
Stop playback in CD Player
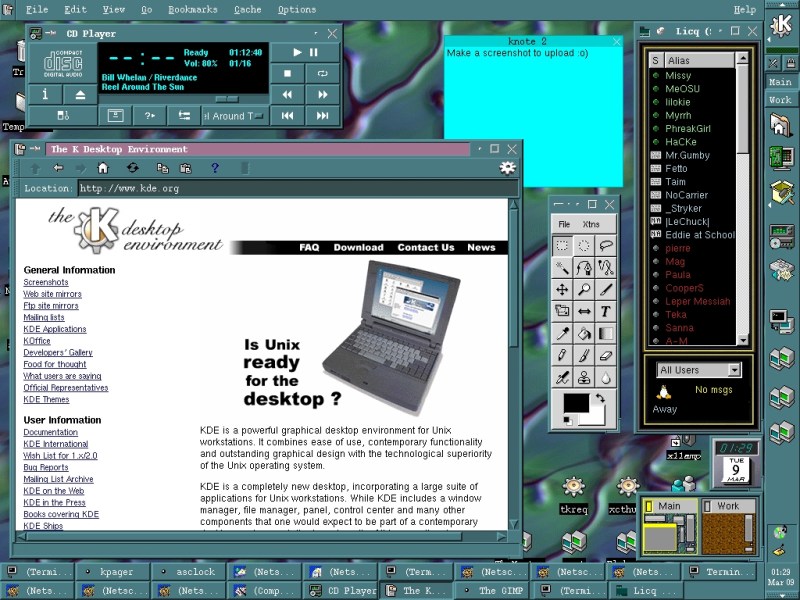(287, 73)
